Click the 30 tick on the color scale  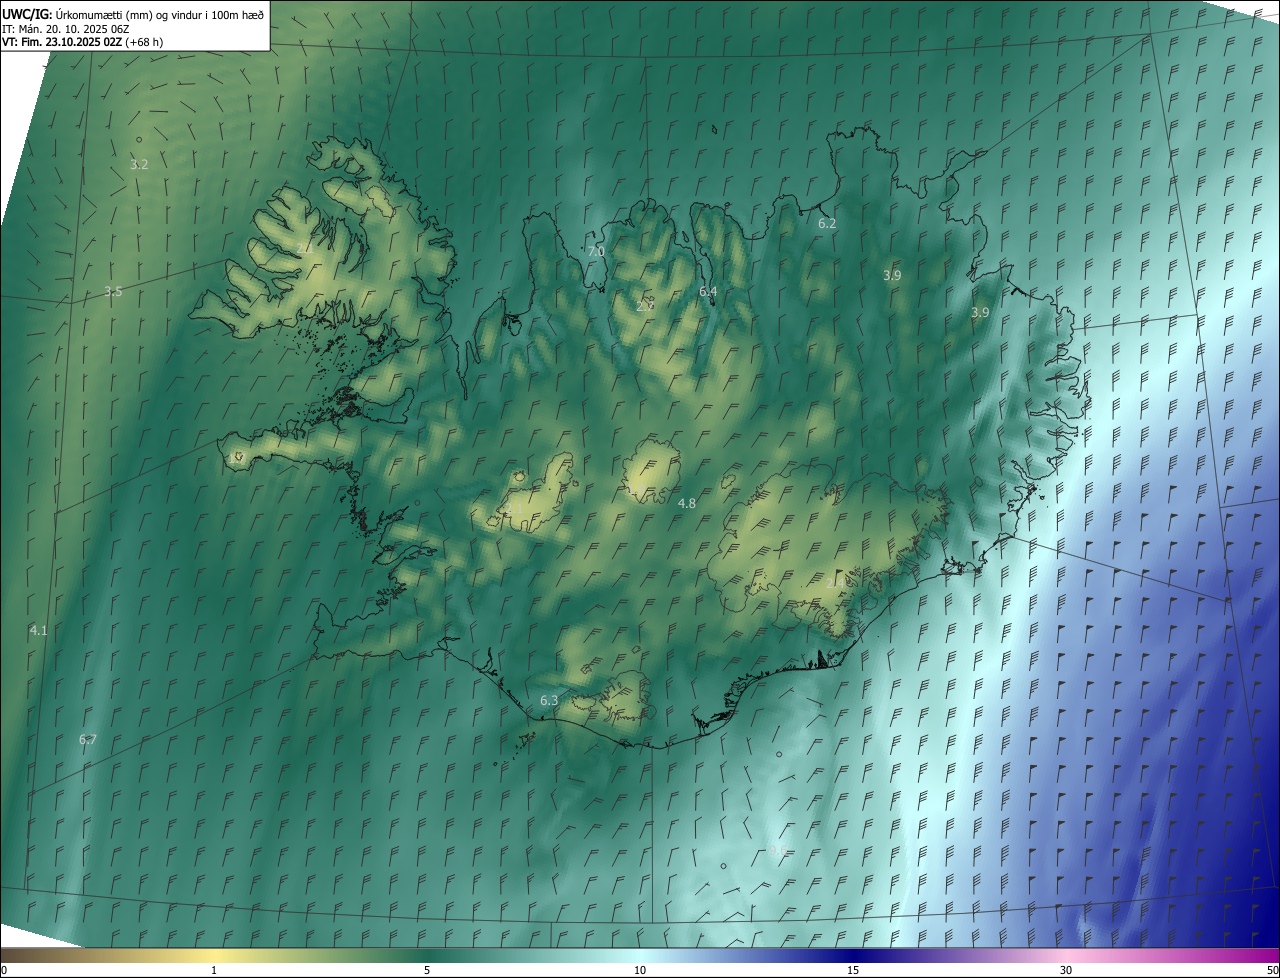click(1066, 970)
